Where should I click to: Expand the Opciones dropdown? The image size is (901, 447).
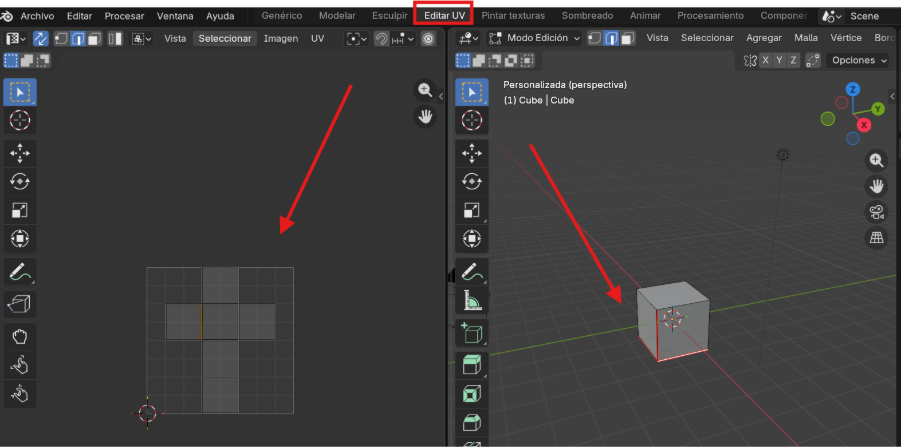[x=858, y=60]
